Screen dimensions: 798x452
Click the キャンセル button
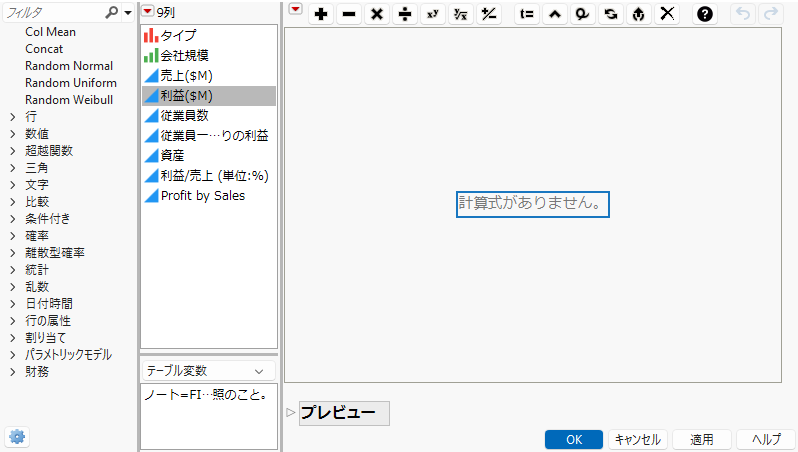tap(638, 439)
